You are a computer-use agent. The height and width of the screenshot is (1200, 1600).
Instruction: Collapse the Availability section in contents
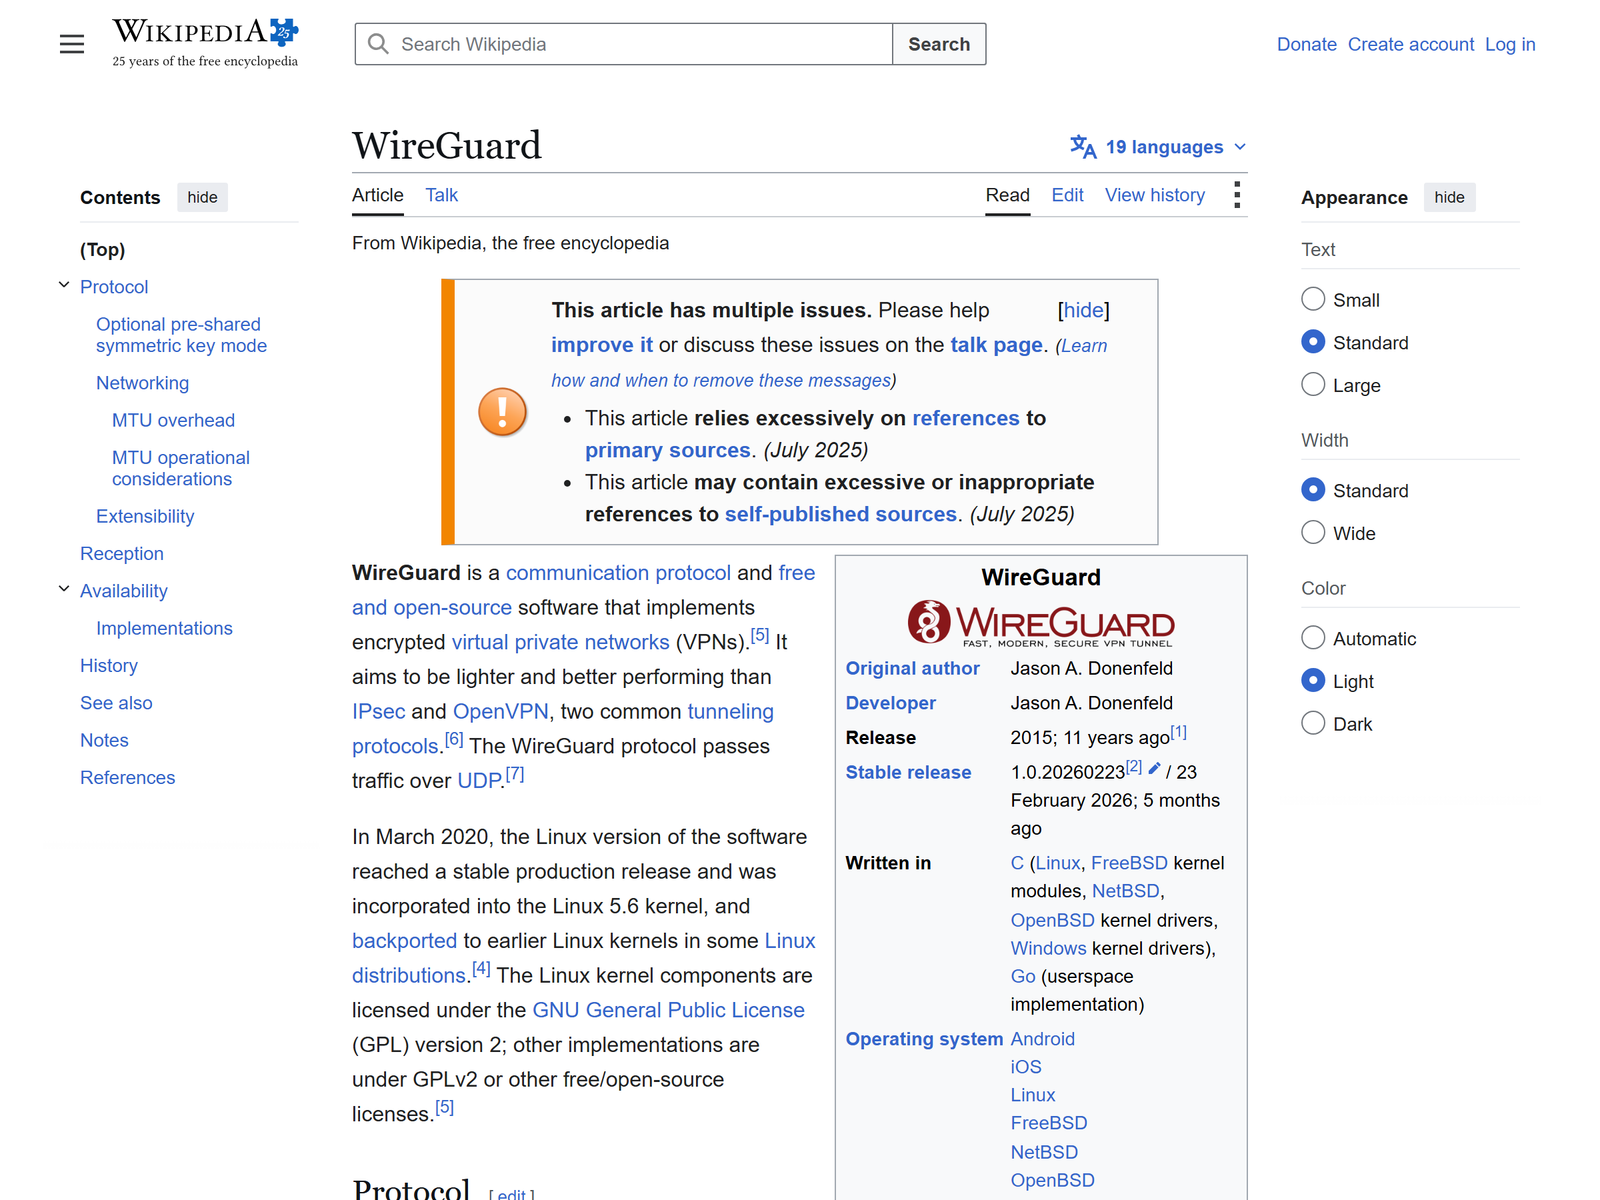coord(64,590)
